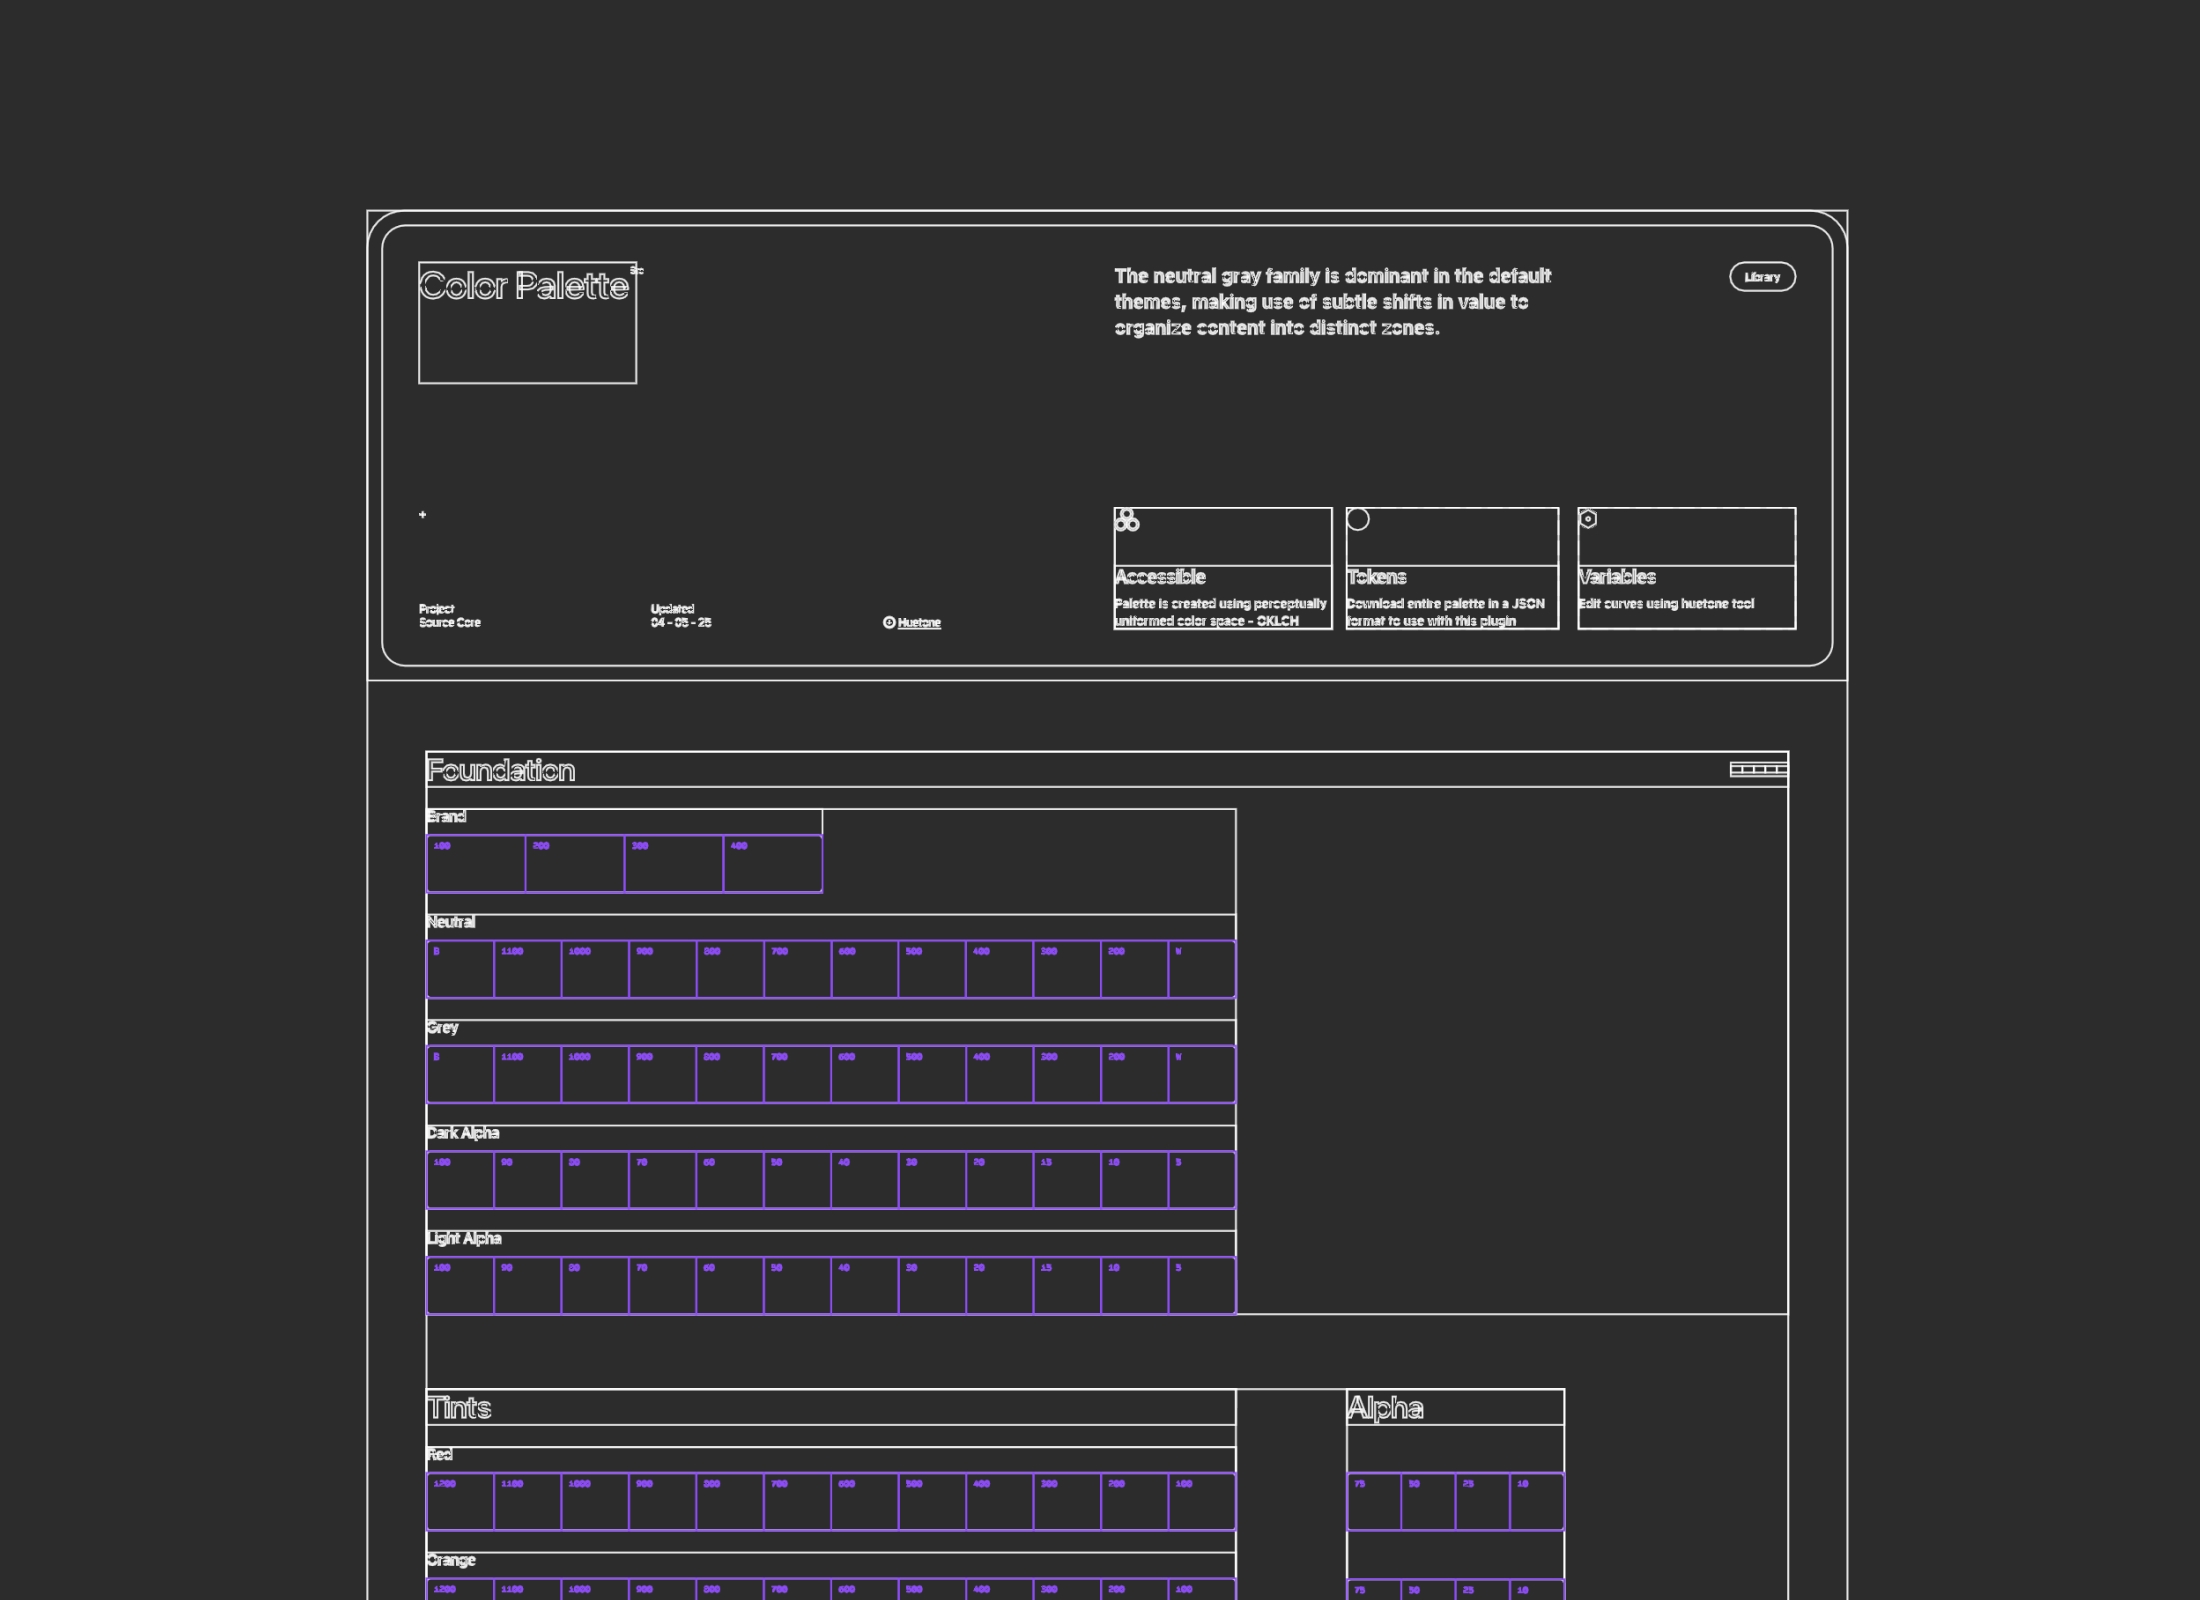Select Brand swatch 200
Viewport: 2200px width, 1600px height.
[575, 863]
